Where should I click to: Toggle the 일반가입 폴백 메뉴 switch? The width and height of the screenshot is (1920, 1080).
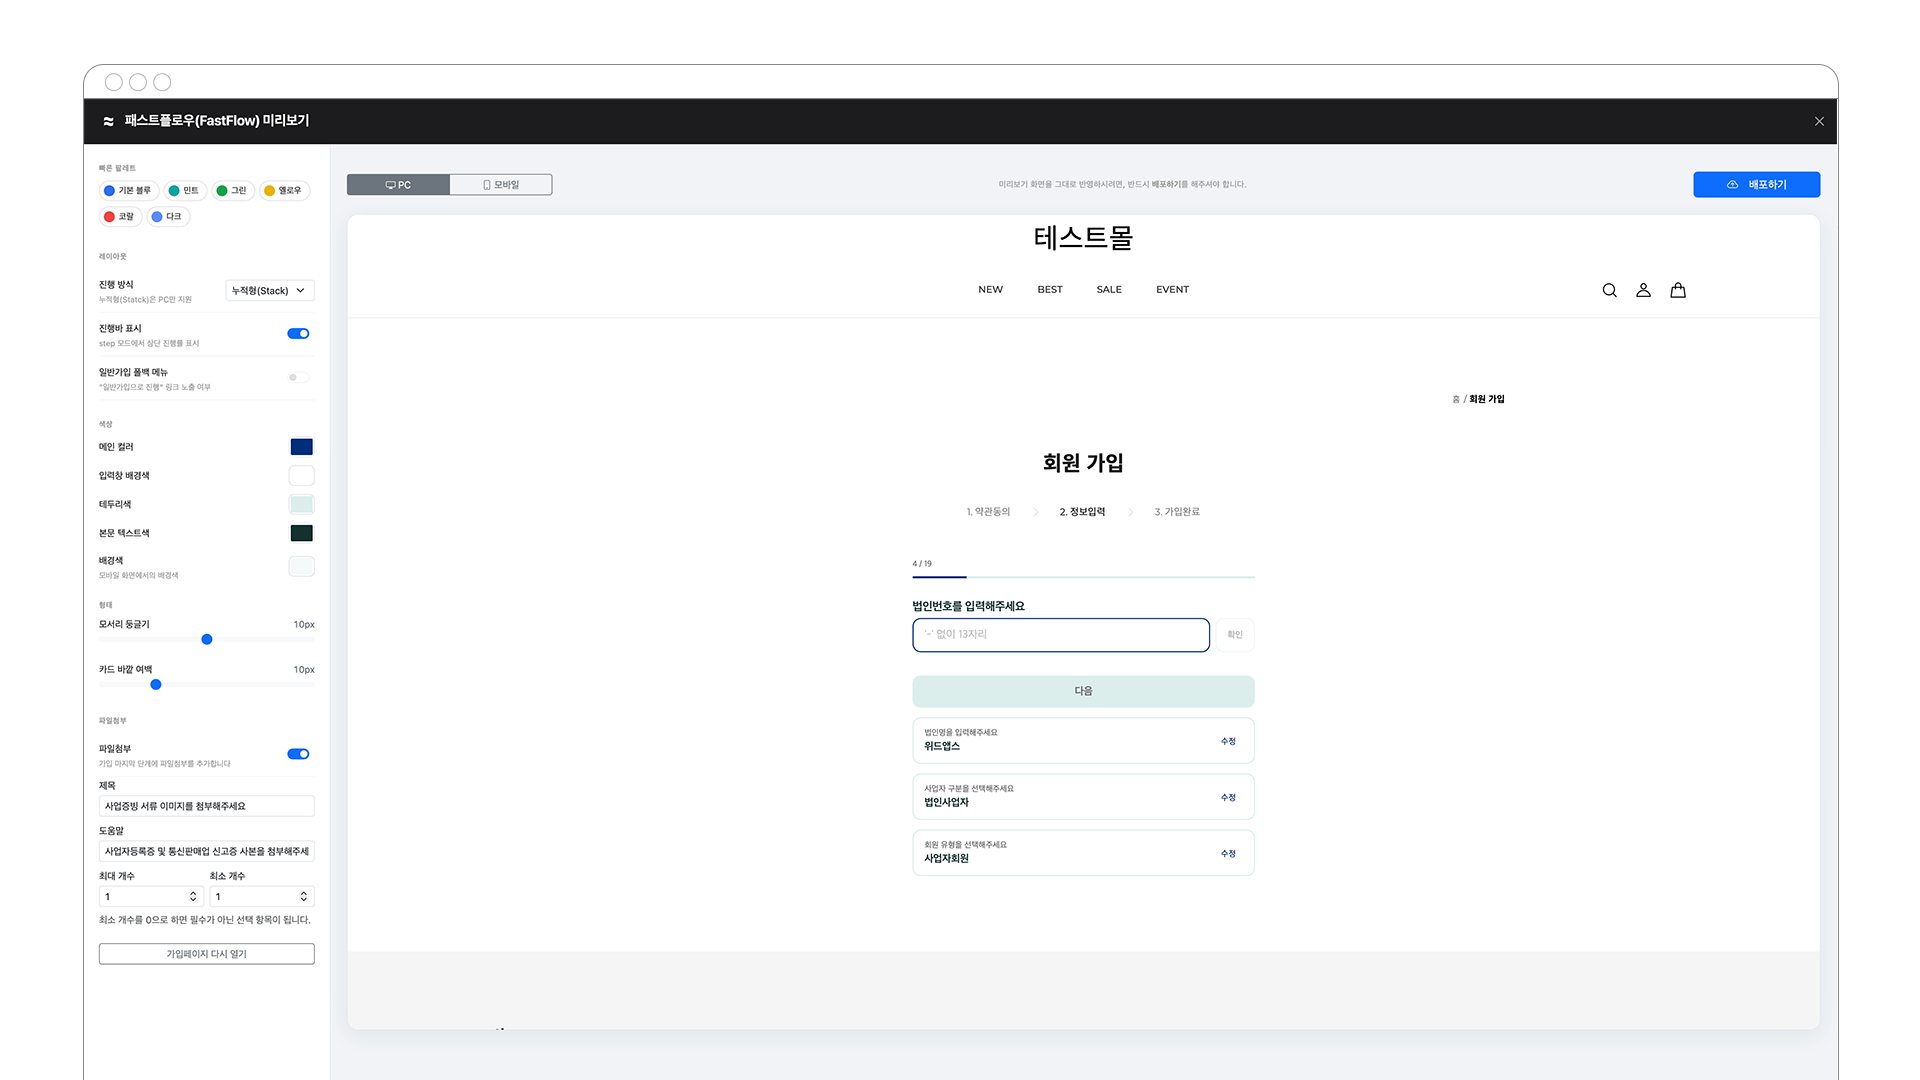click(x=298, y=378)
